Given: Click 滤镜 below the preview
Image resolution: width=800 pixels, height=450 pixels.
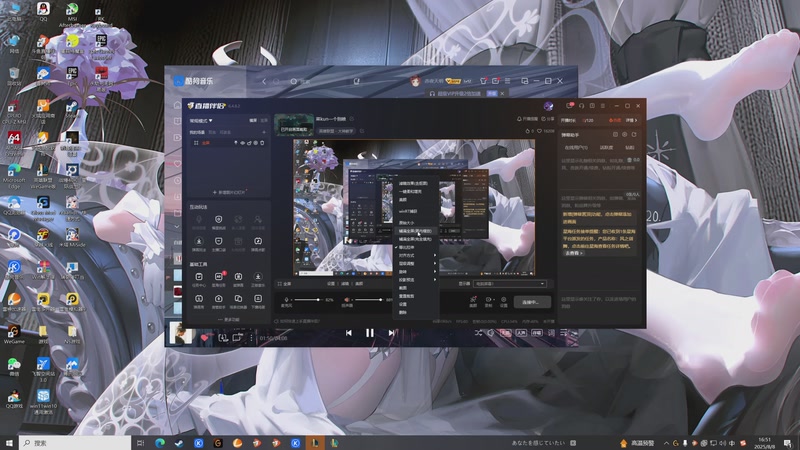Looking at the screenshot, I should coord(345,284).
